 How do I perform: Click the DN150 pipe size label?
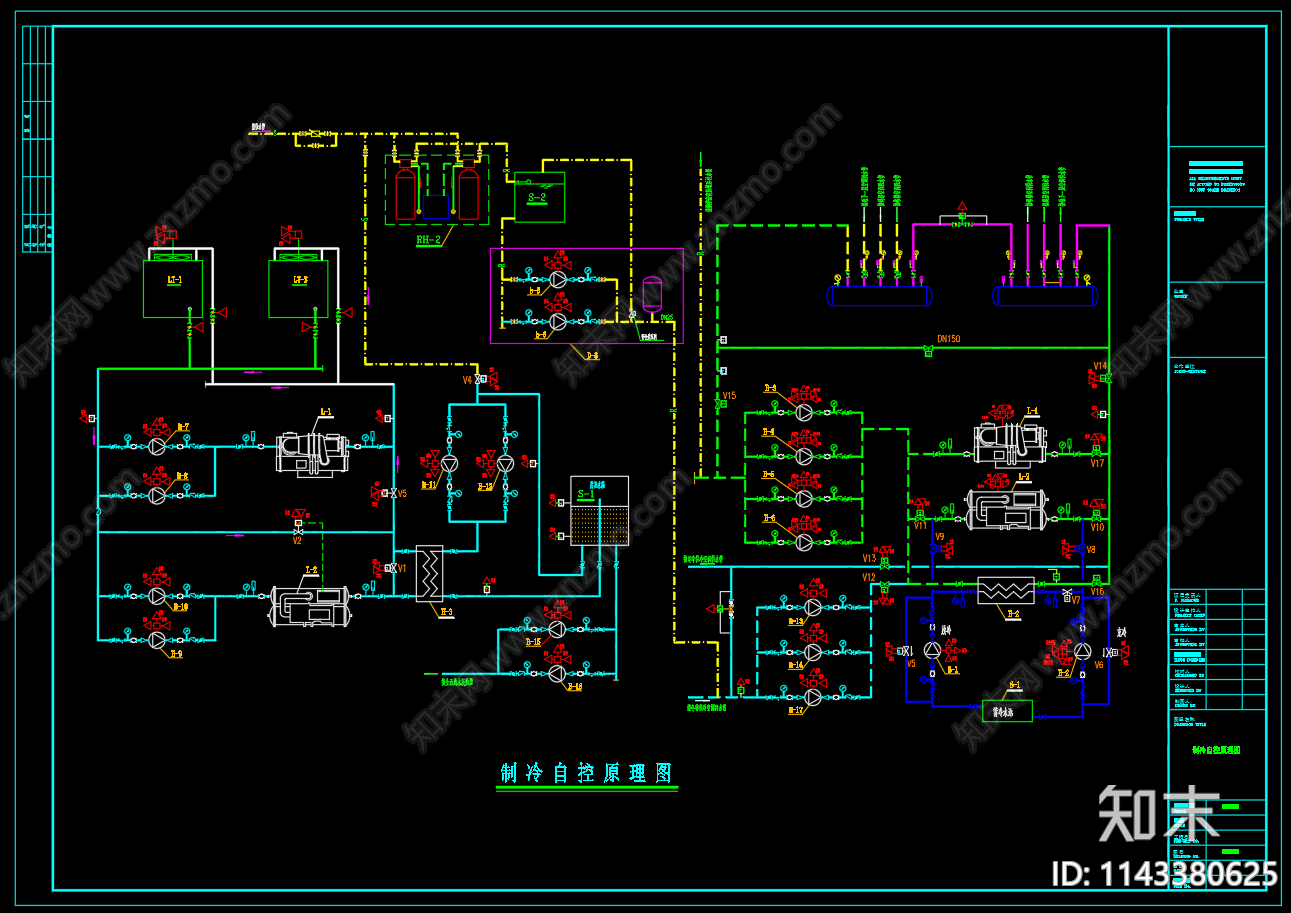(x=948, y=339)
